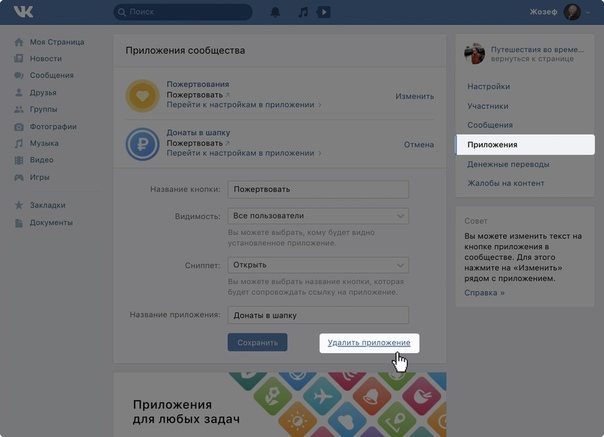The height and width of the screenshot is (437, 604).
Task: Open the Пожертвования heart app icon
Action: [143, 96]
